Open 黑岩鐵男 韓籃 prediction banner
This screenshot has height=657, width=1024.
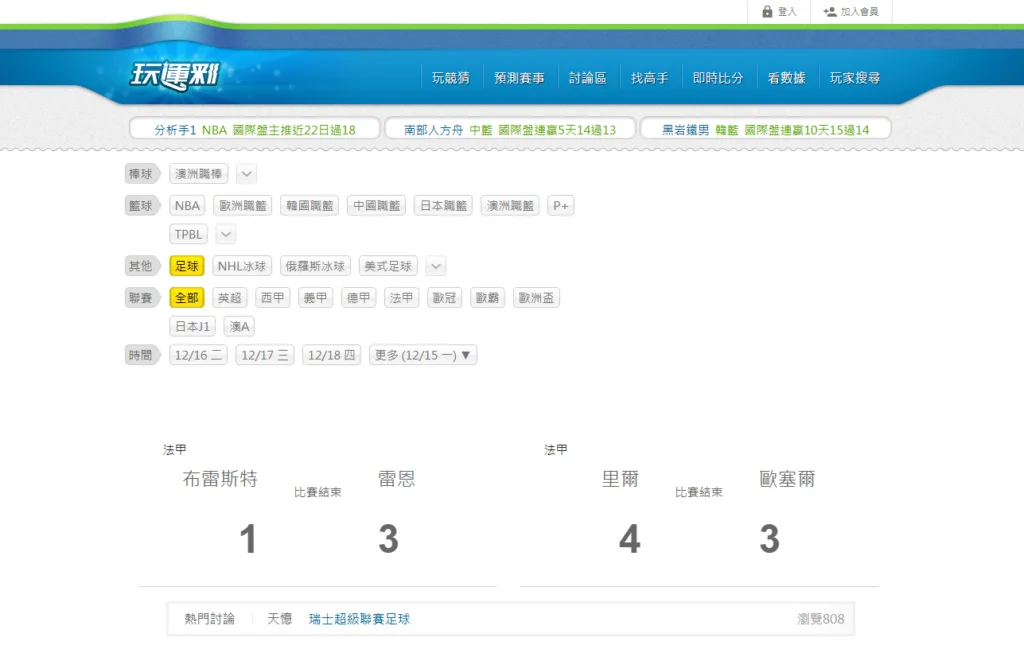pos(765,130)
